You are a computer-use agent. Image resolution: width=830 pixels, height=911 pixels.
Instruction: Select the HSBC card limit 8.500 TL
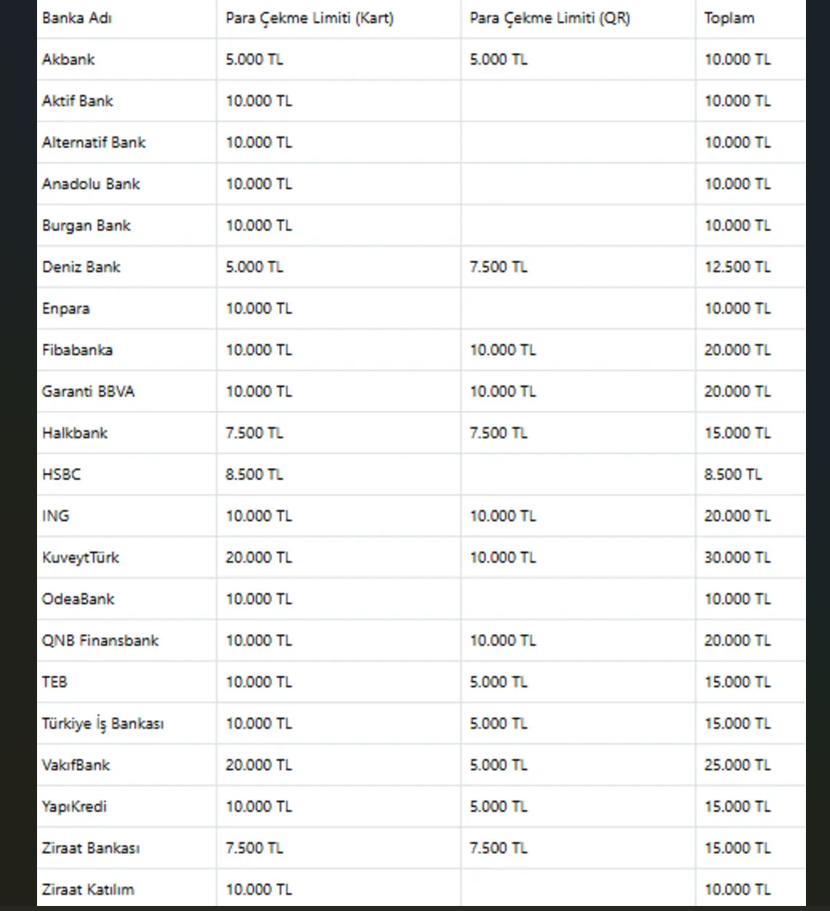pos(254,474)
